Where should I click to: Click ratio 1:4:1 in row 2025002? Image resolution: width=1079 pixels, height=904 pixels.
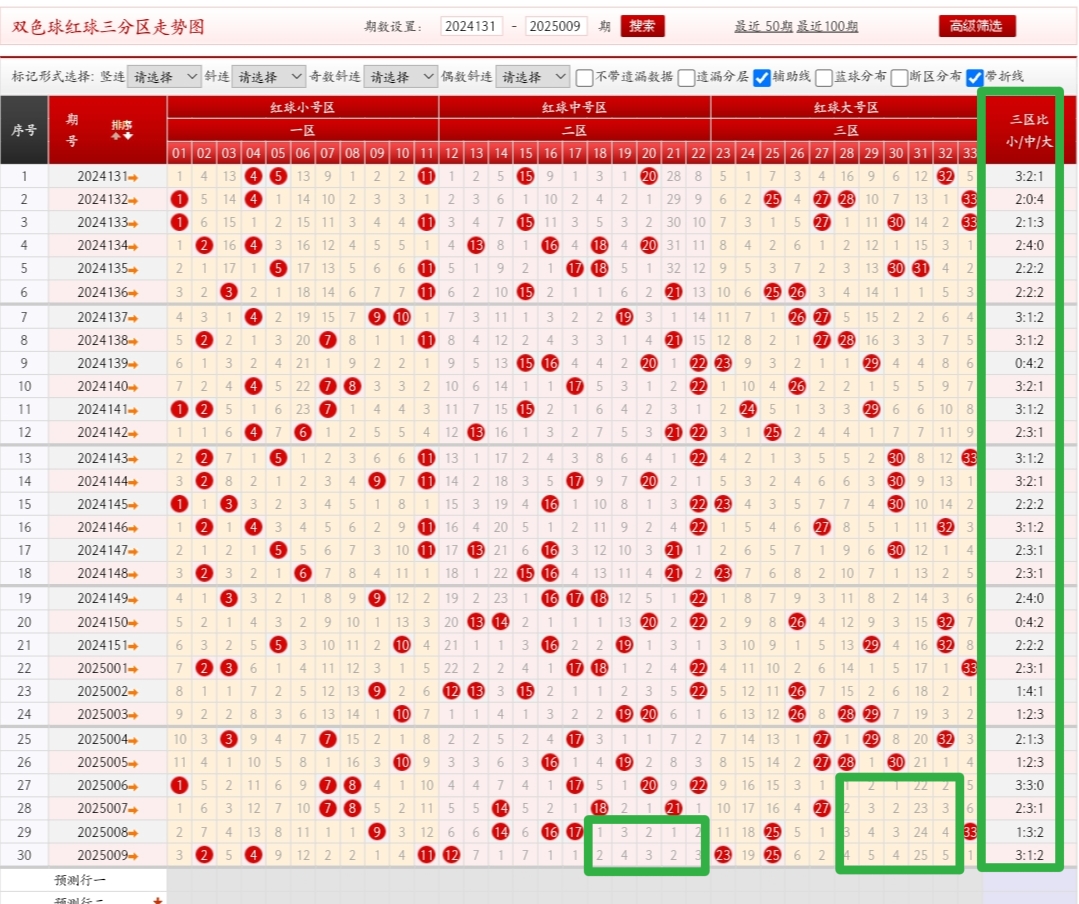(x=1029, y=691)
